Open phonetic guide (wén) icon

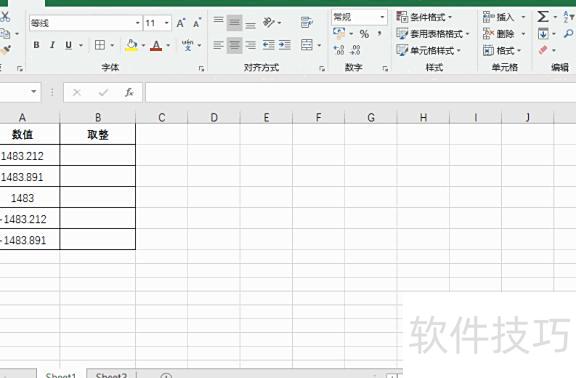187,45
